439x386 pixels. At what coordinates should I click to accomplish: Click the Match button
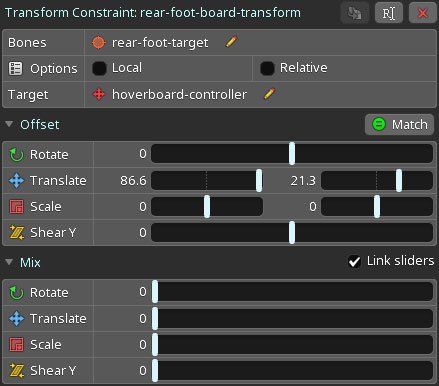[399, 124]
